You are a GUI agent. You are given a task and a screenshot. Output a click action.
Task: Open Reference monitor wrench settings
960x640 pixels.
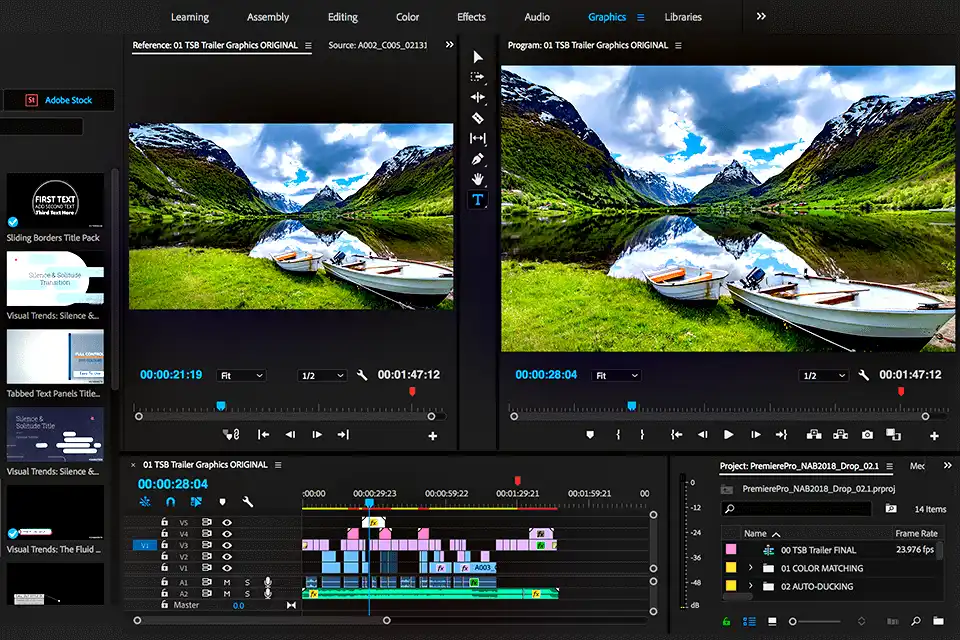pos(362,375)
